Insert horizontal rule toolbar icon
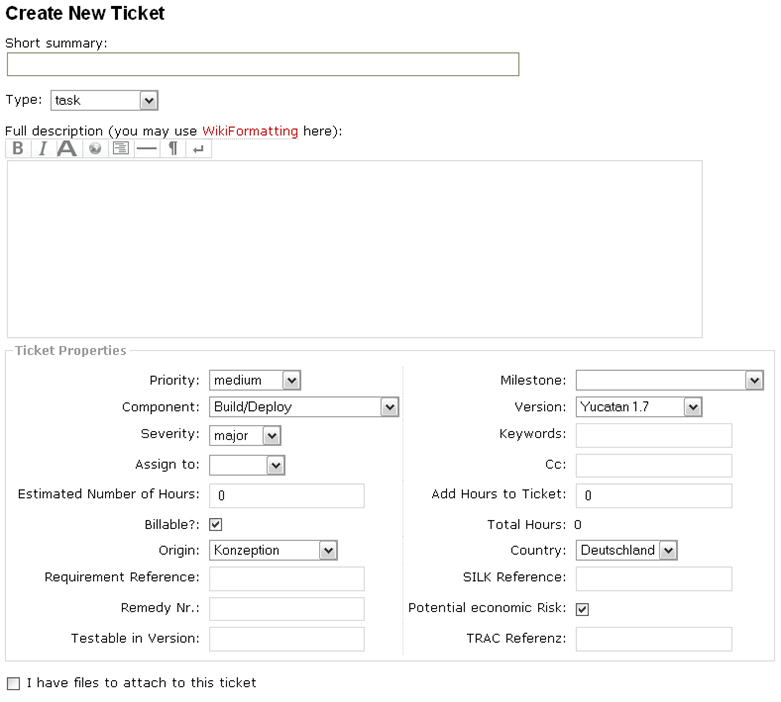 pos(146,148)
